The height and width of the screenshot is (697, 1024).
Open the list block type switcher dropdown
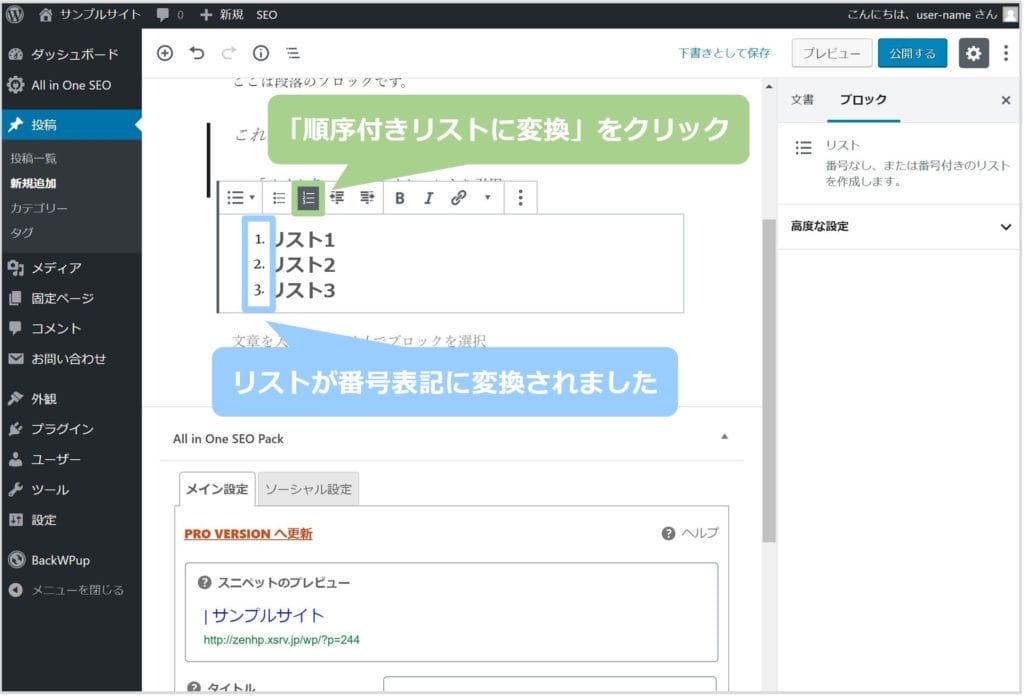tap(241, 198)
